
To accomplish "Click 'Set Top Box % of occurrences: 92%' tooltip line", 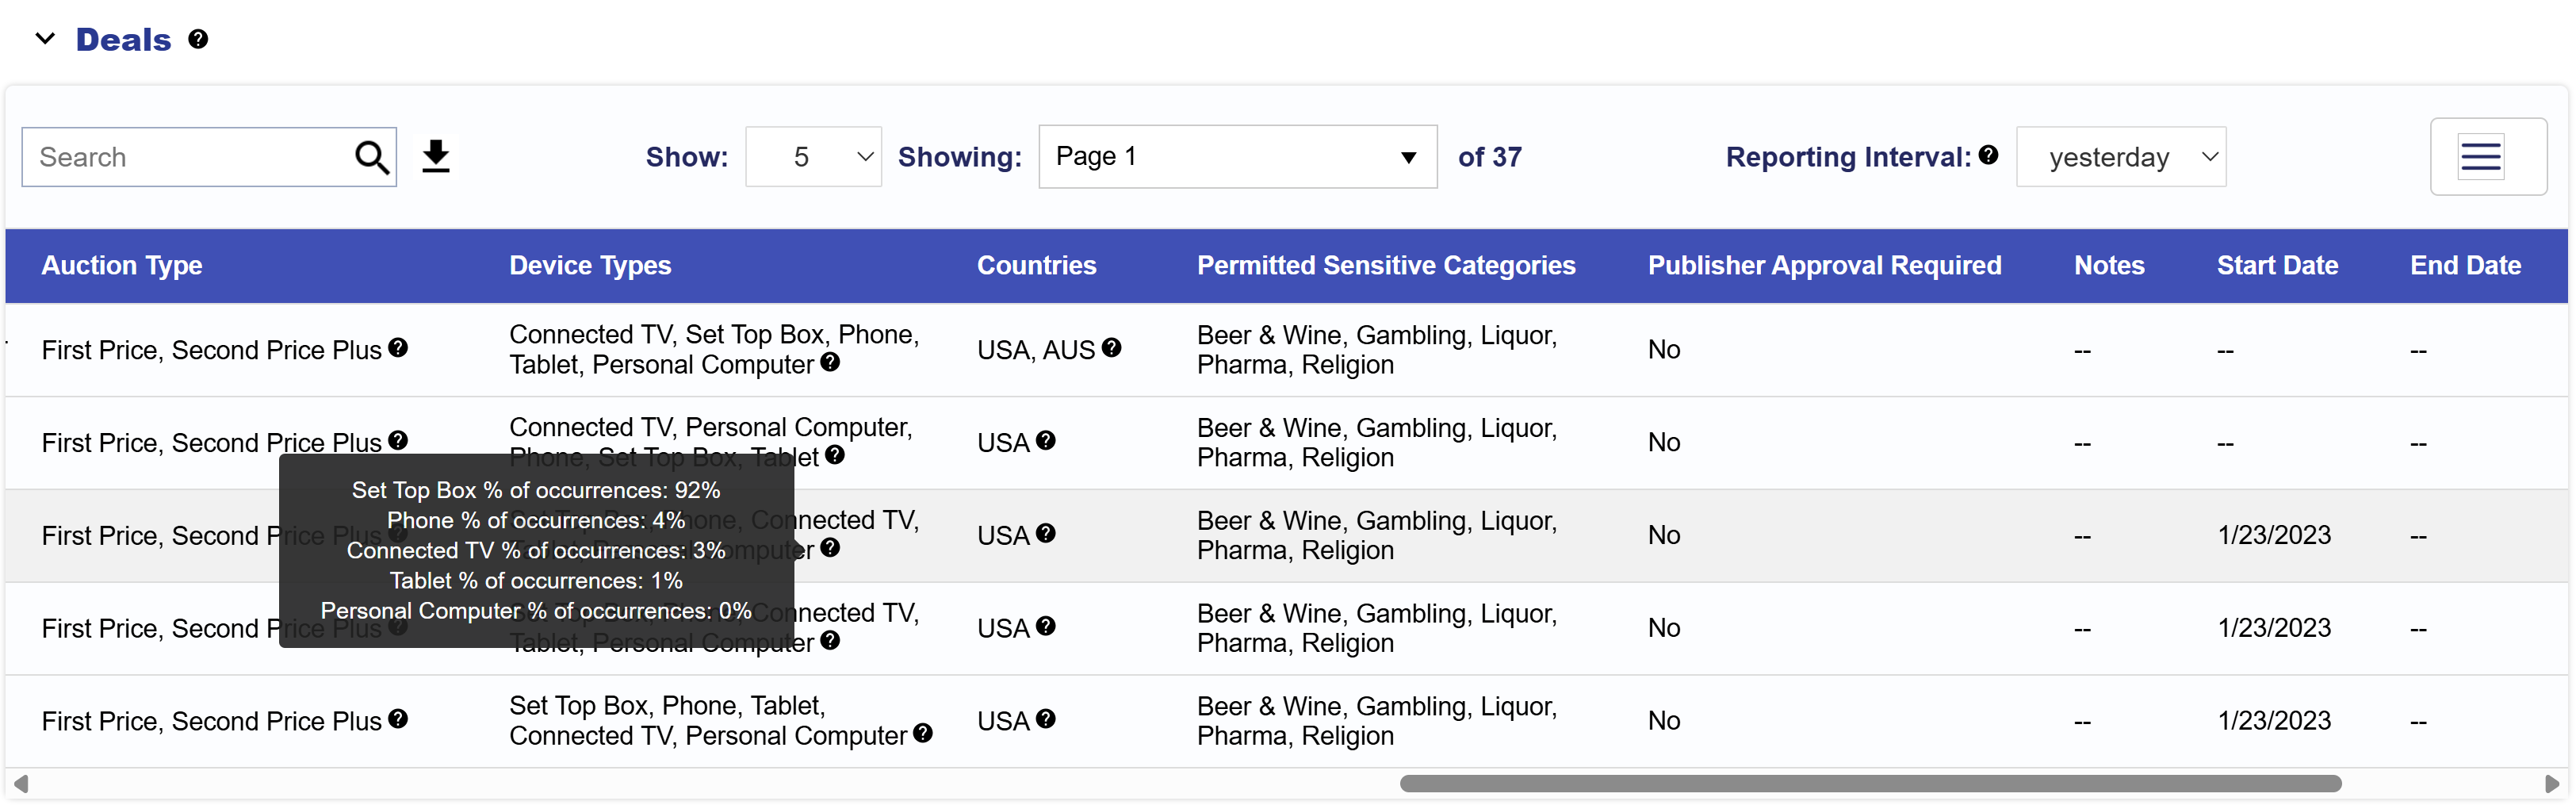I will pyautogui.click(x=536, y=490).
